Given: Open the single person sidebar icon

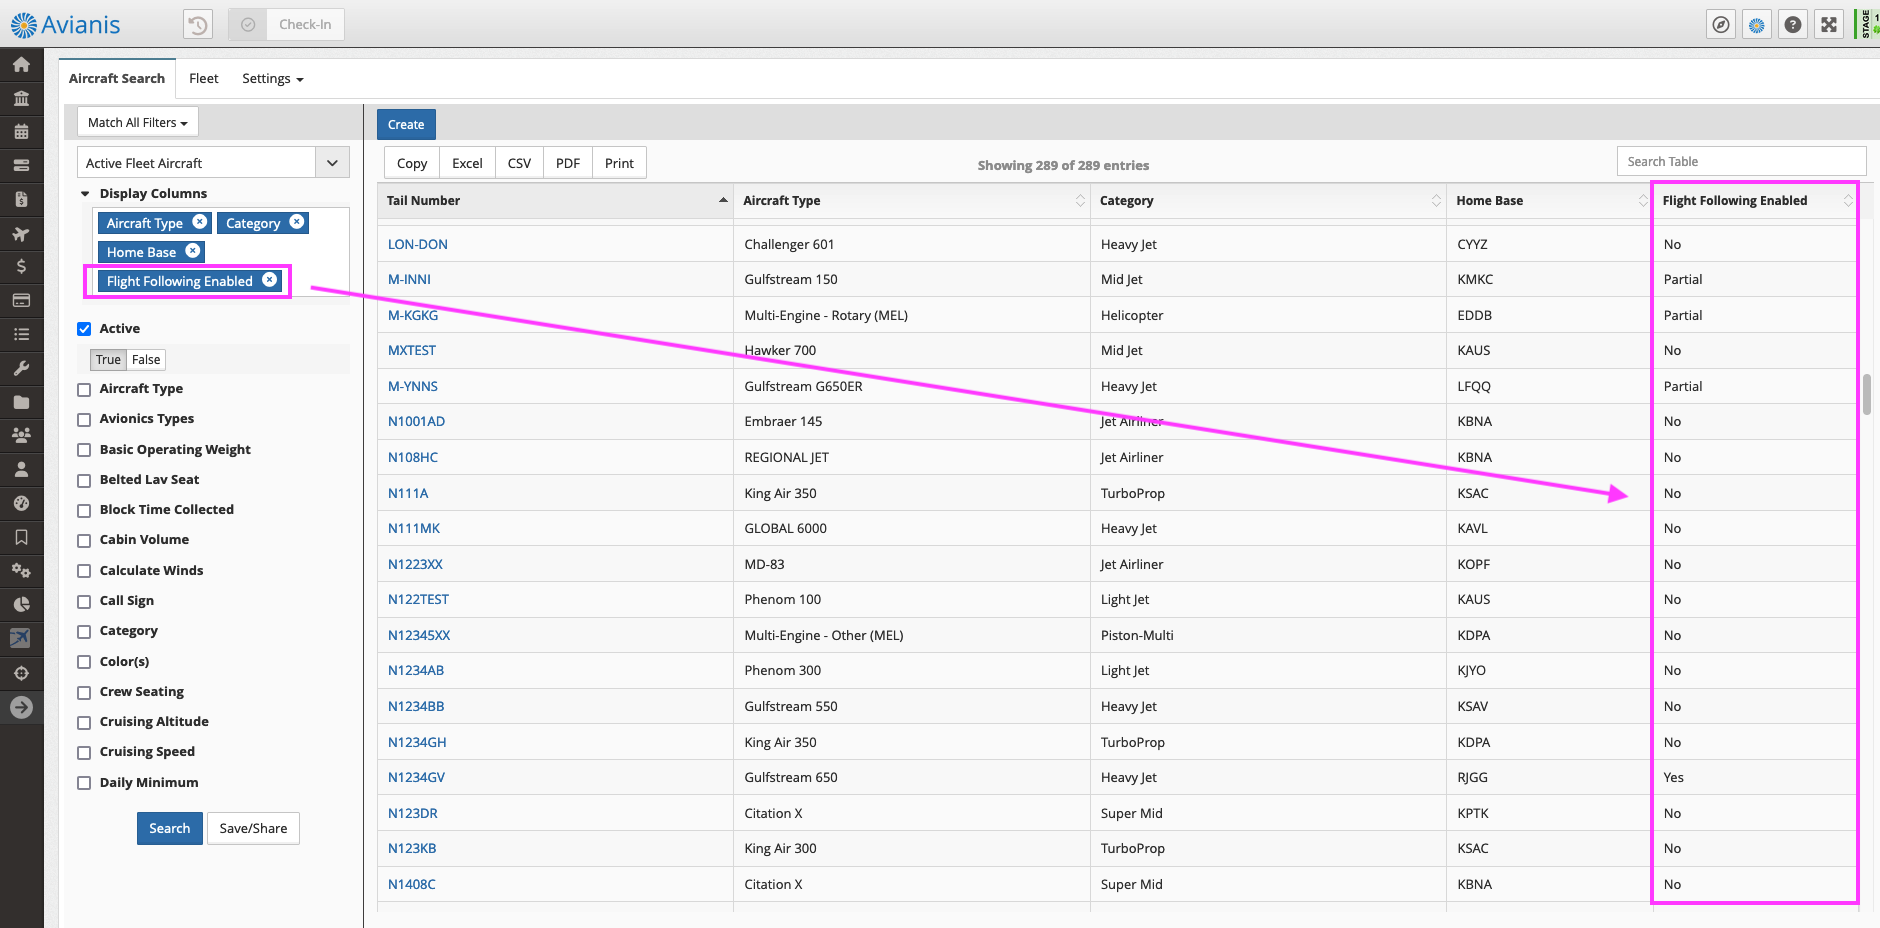Looking at the screenshot, I should coord(21,469).
